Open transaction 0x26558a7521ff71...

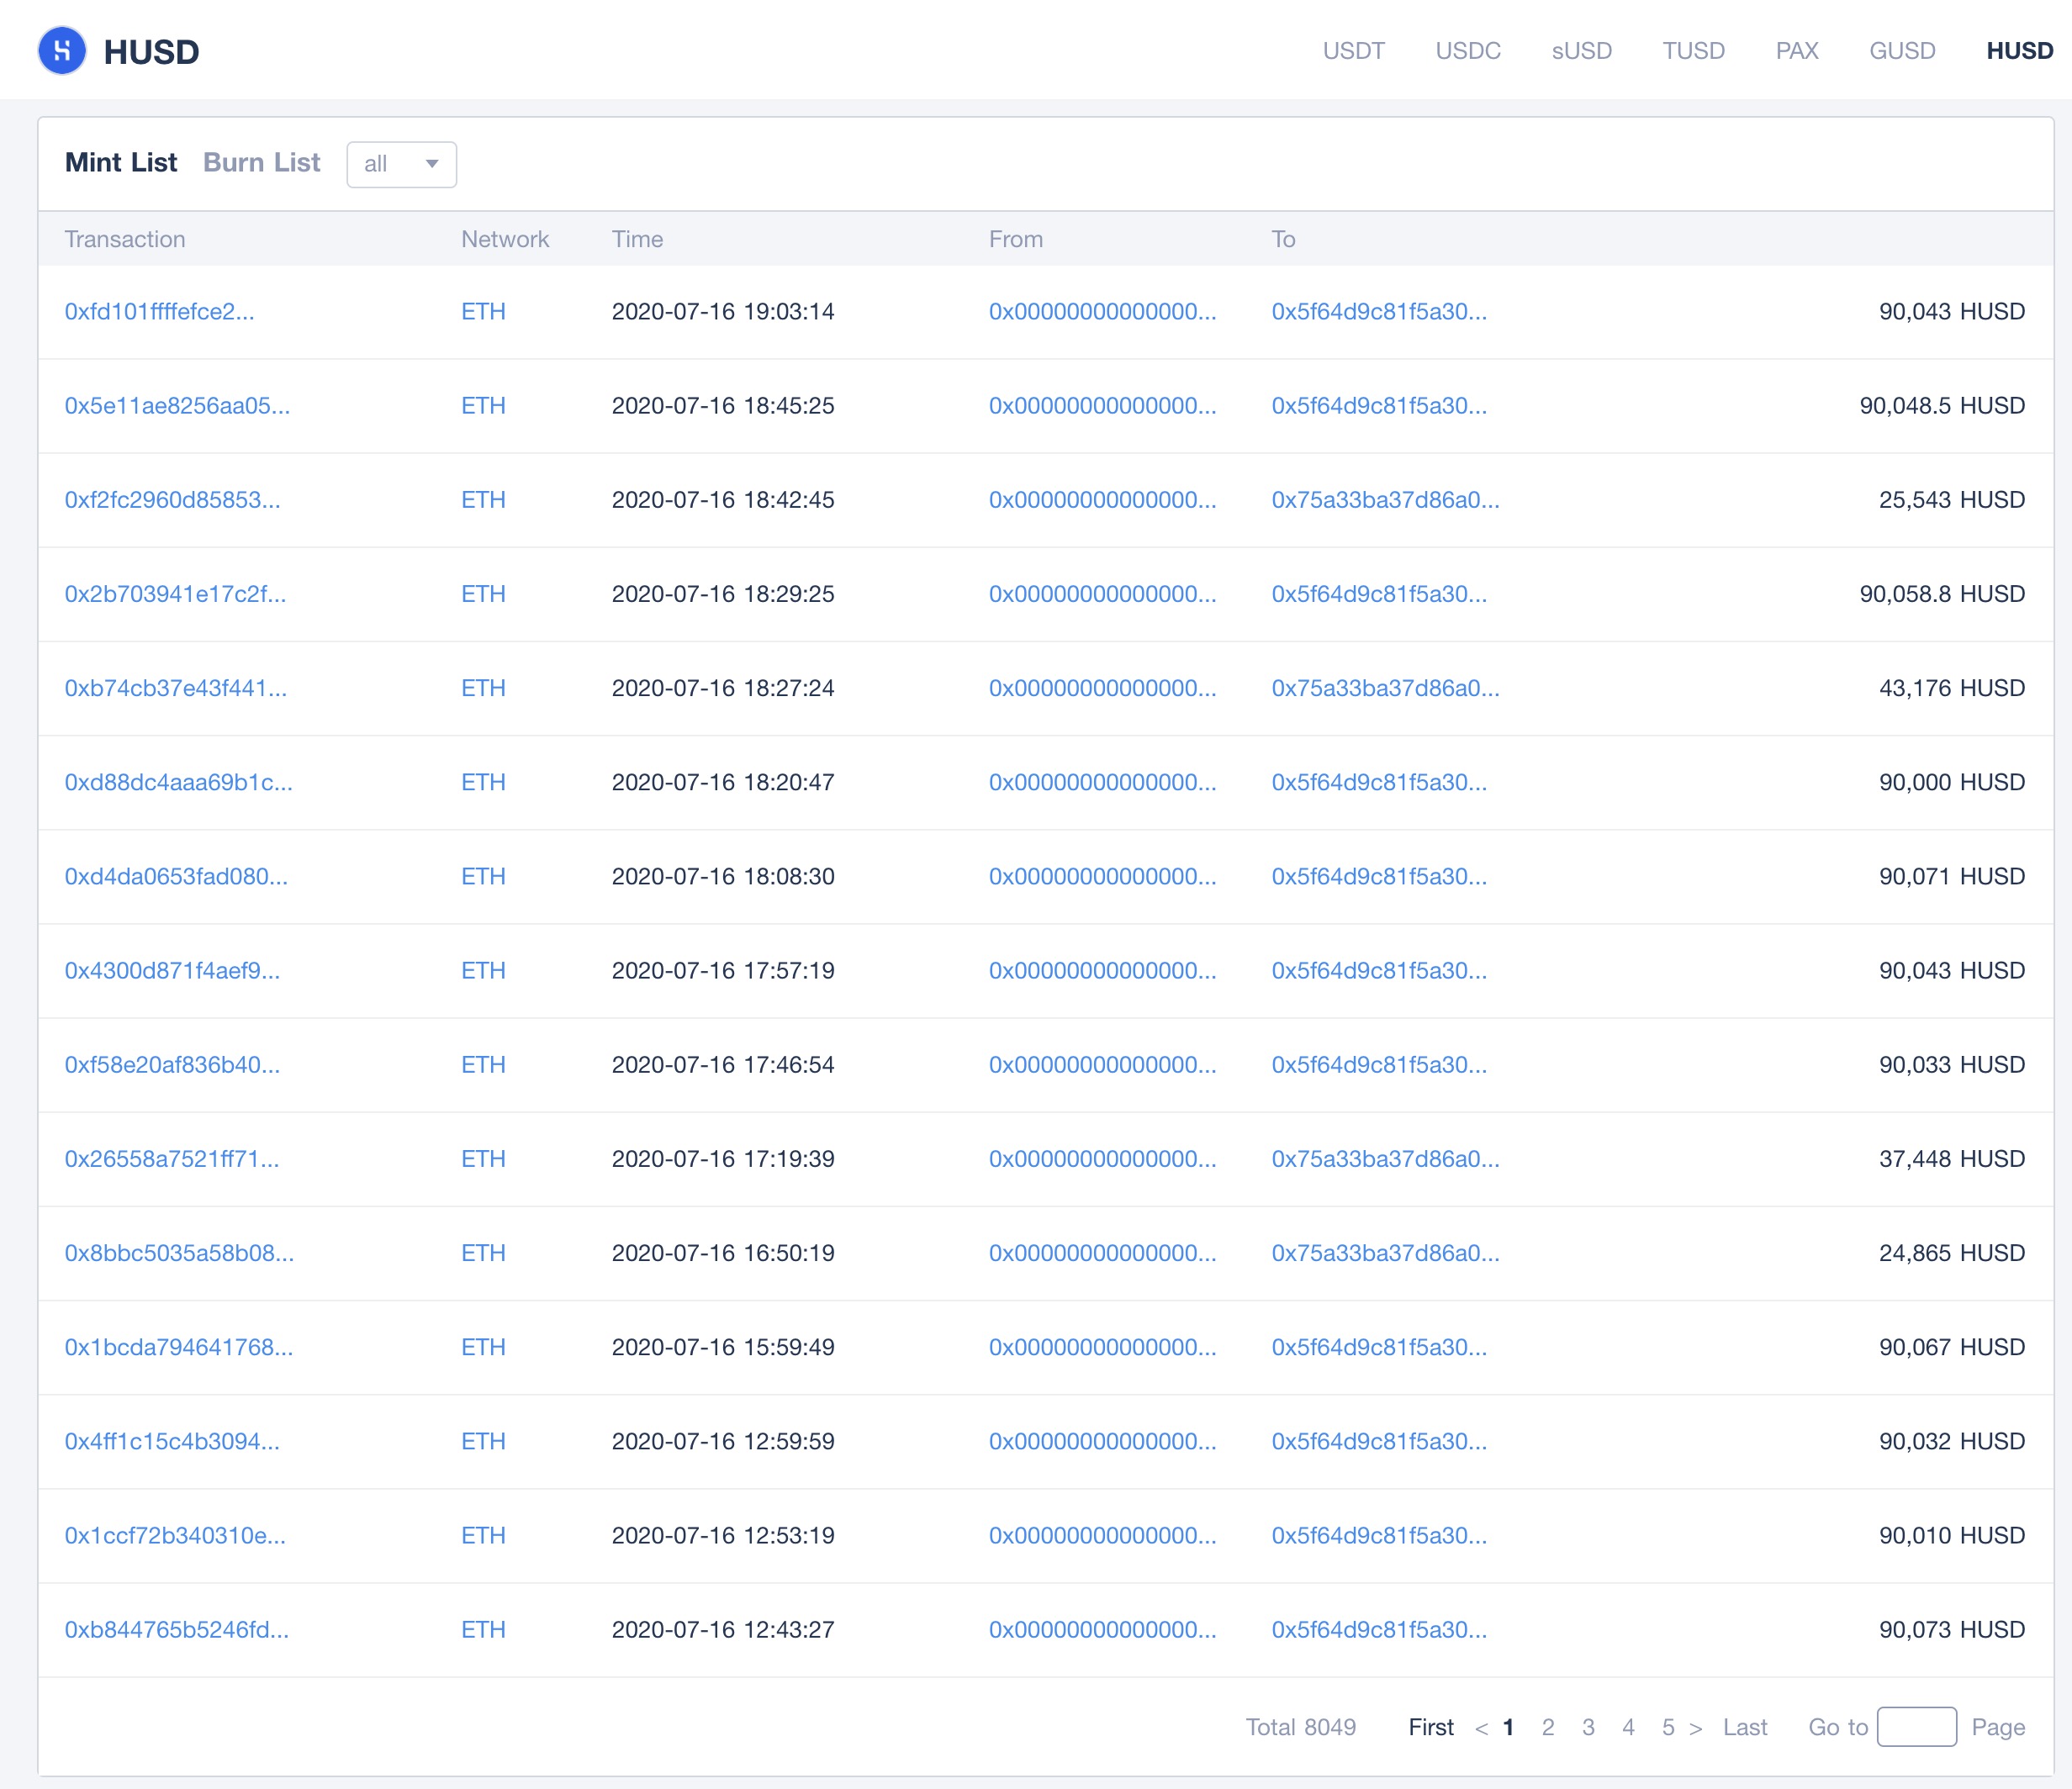pyautogui.click(x=172, y=1158)
